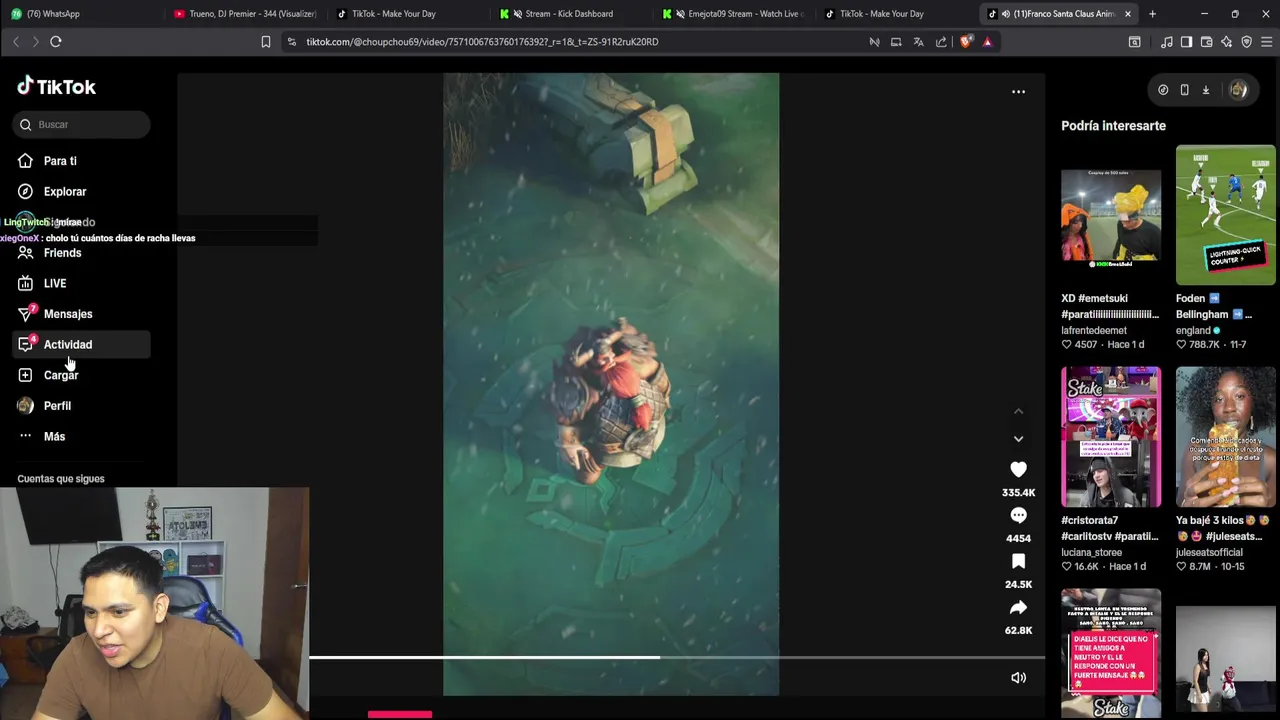Reload the page
Viewport: 1280px width, 720px height.
(x=56, y=42)
